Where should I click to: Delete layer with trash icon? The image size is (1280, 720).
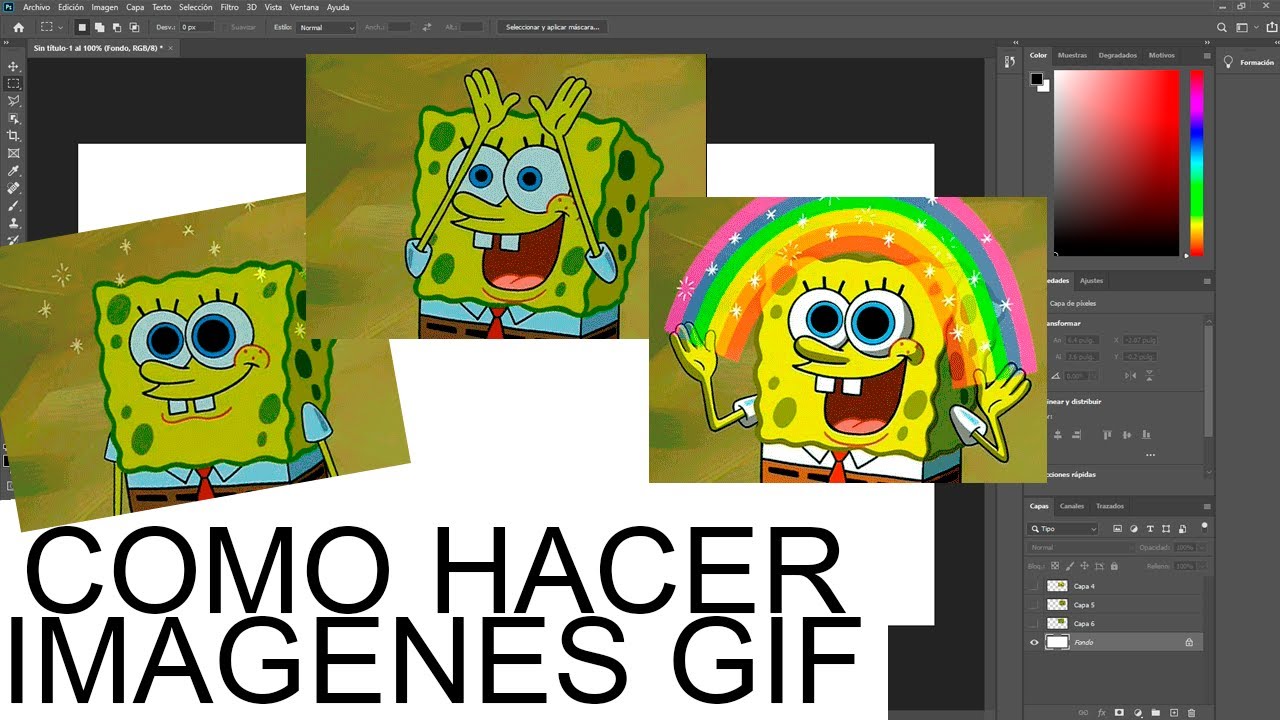[1192, 712]
